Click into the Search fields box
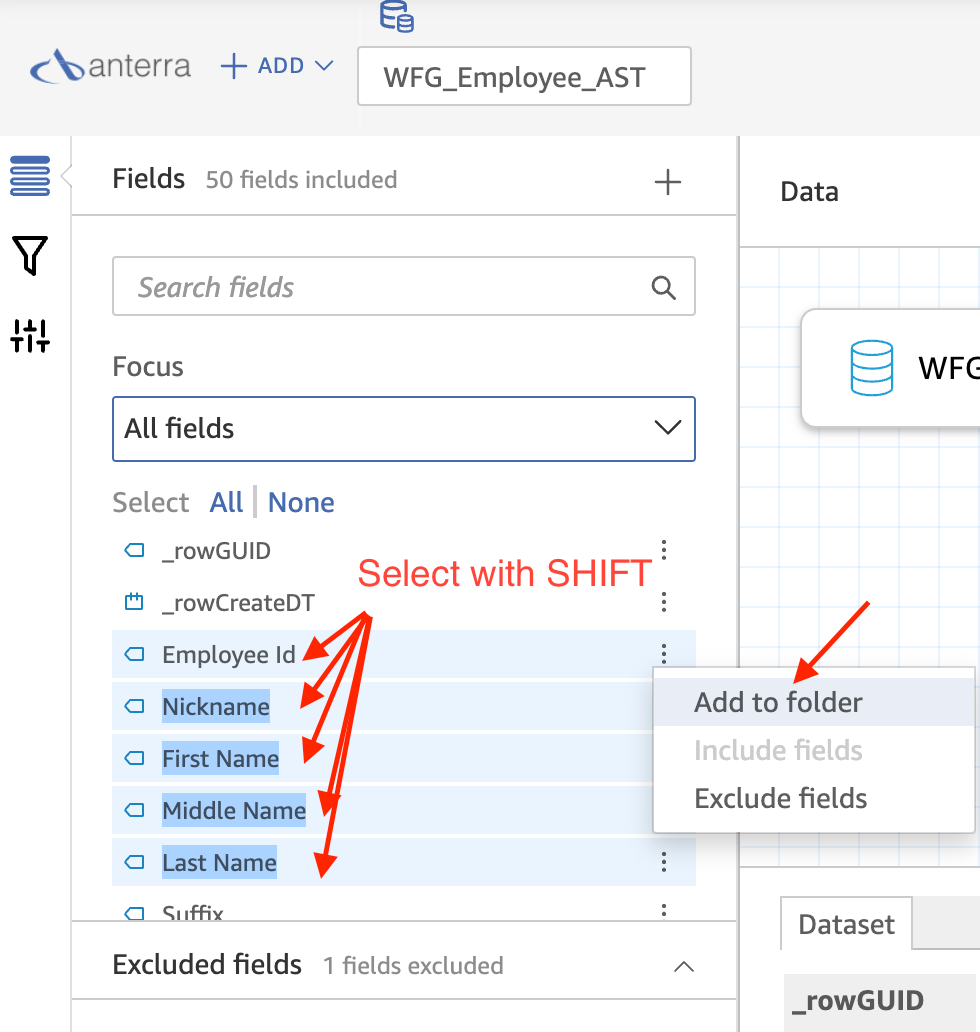 click(404, 286)
